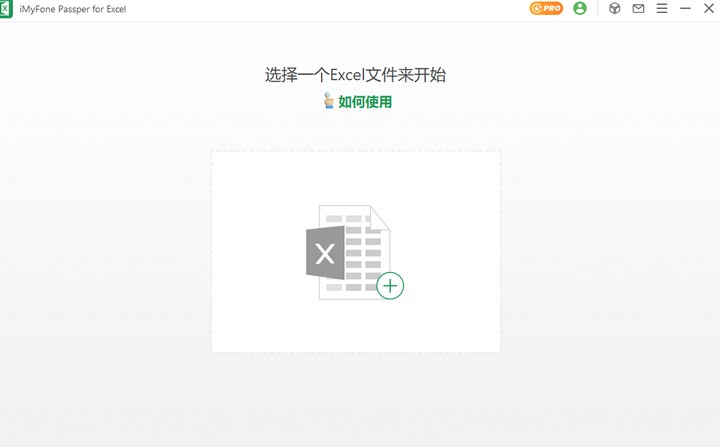This screenshot has height=447, width=720.
Task: Minimize the Passper for Excel window
Action: (686, 8)
